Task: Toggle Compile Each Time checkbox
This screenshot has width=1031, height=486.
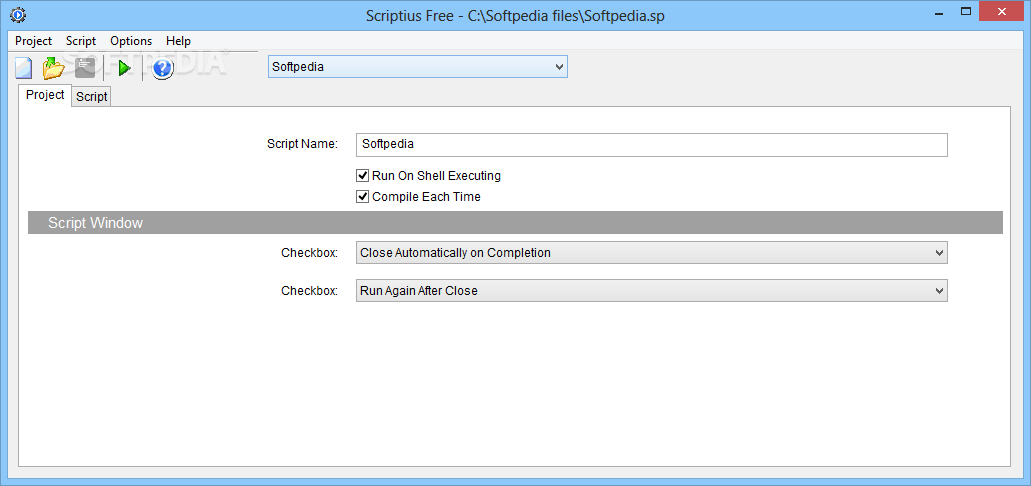Action: [x=362, y=197]
